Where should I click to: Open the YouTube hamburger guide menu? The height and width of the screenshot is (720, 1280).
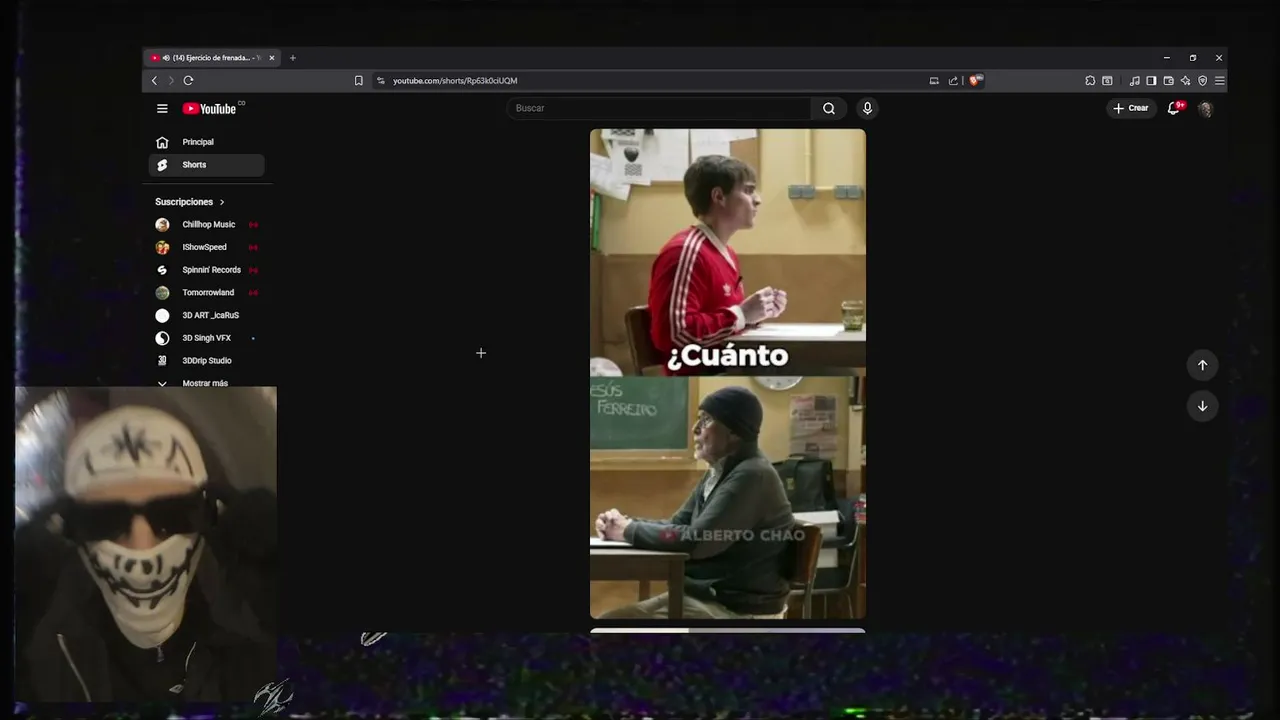coord(162,108)
